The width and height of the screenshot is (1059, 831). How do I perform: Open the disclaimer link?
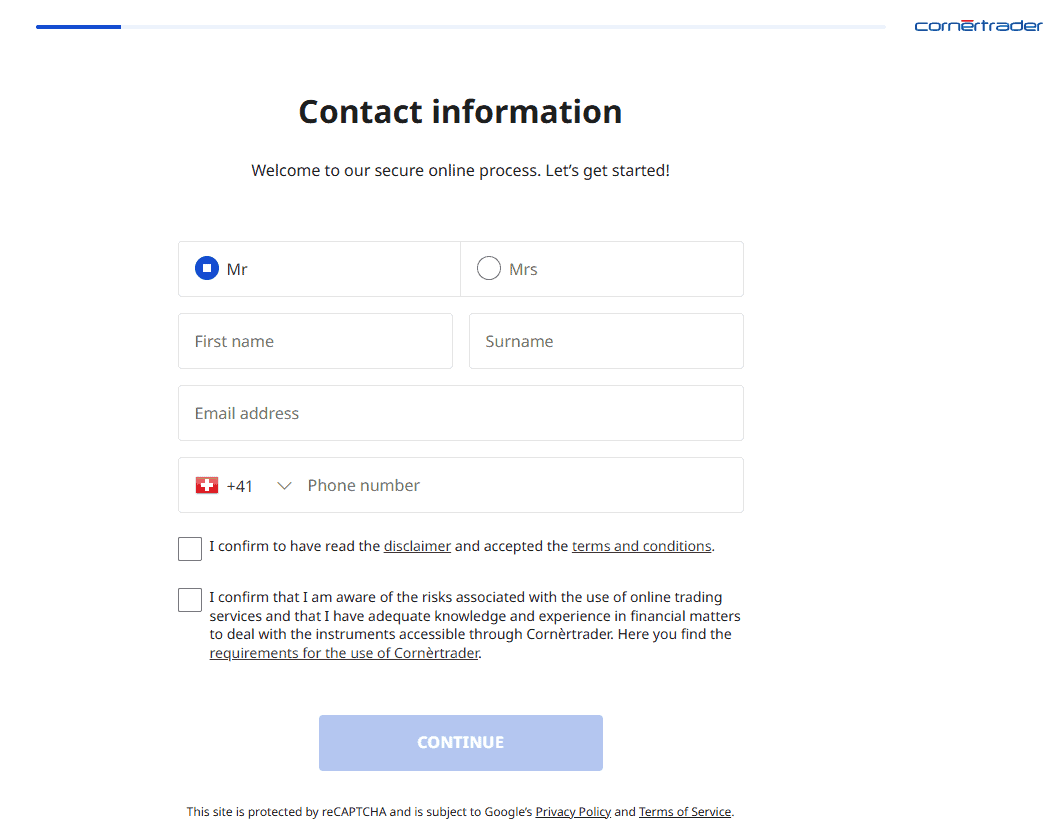pyautogui.click(x=417, y=546)
